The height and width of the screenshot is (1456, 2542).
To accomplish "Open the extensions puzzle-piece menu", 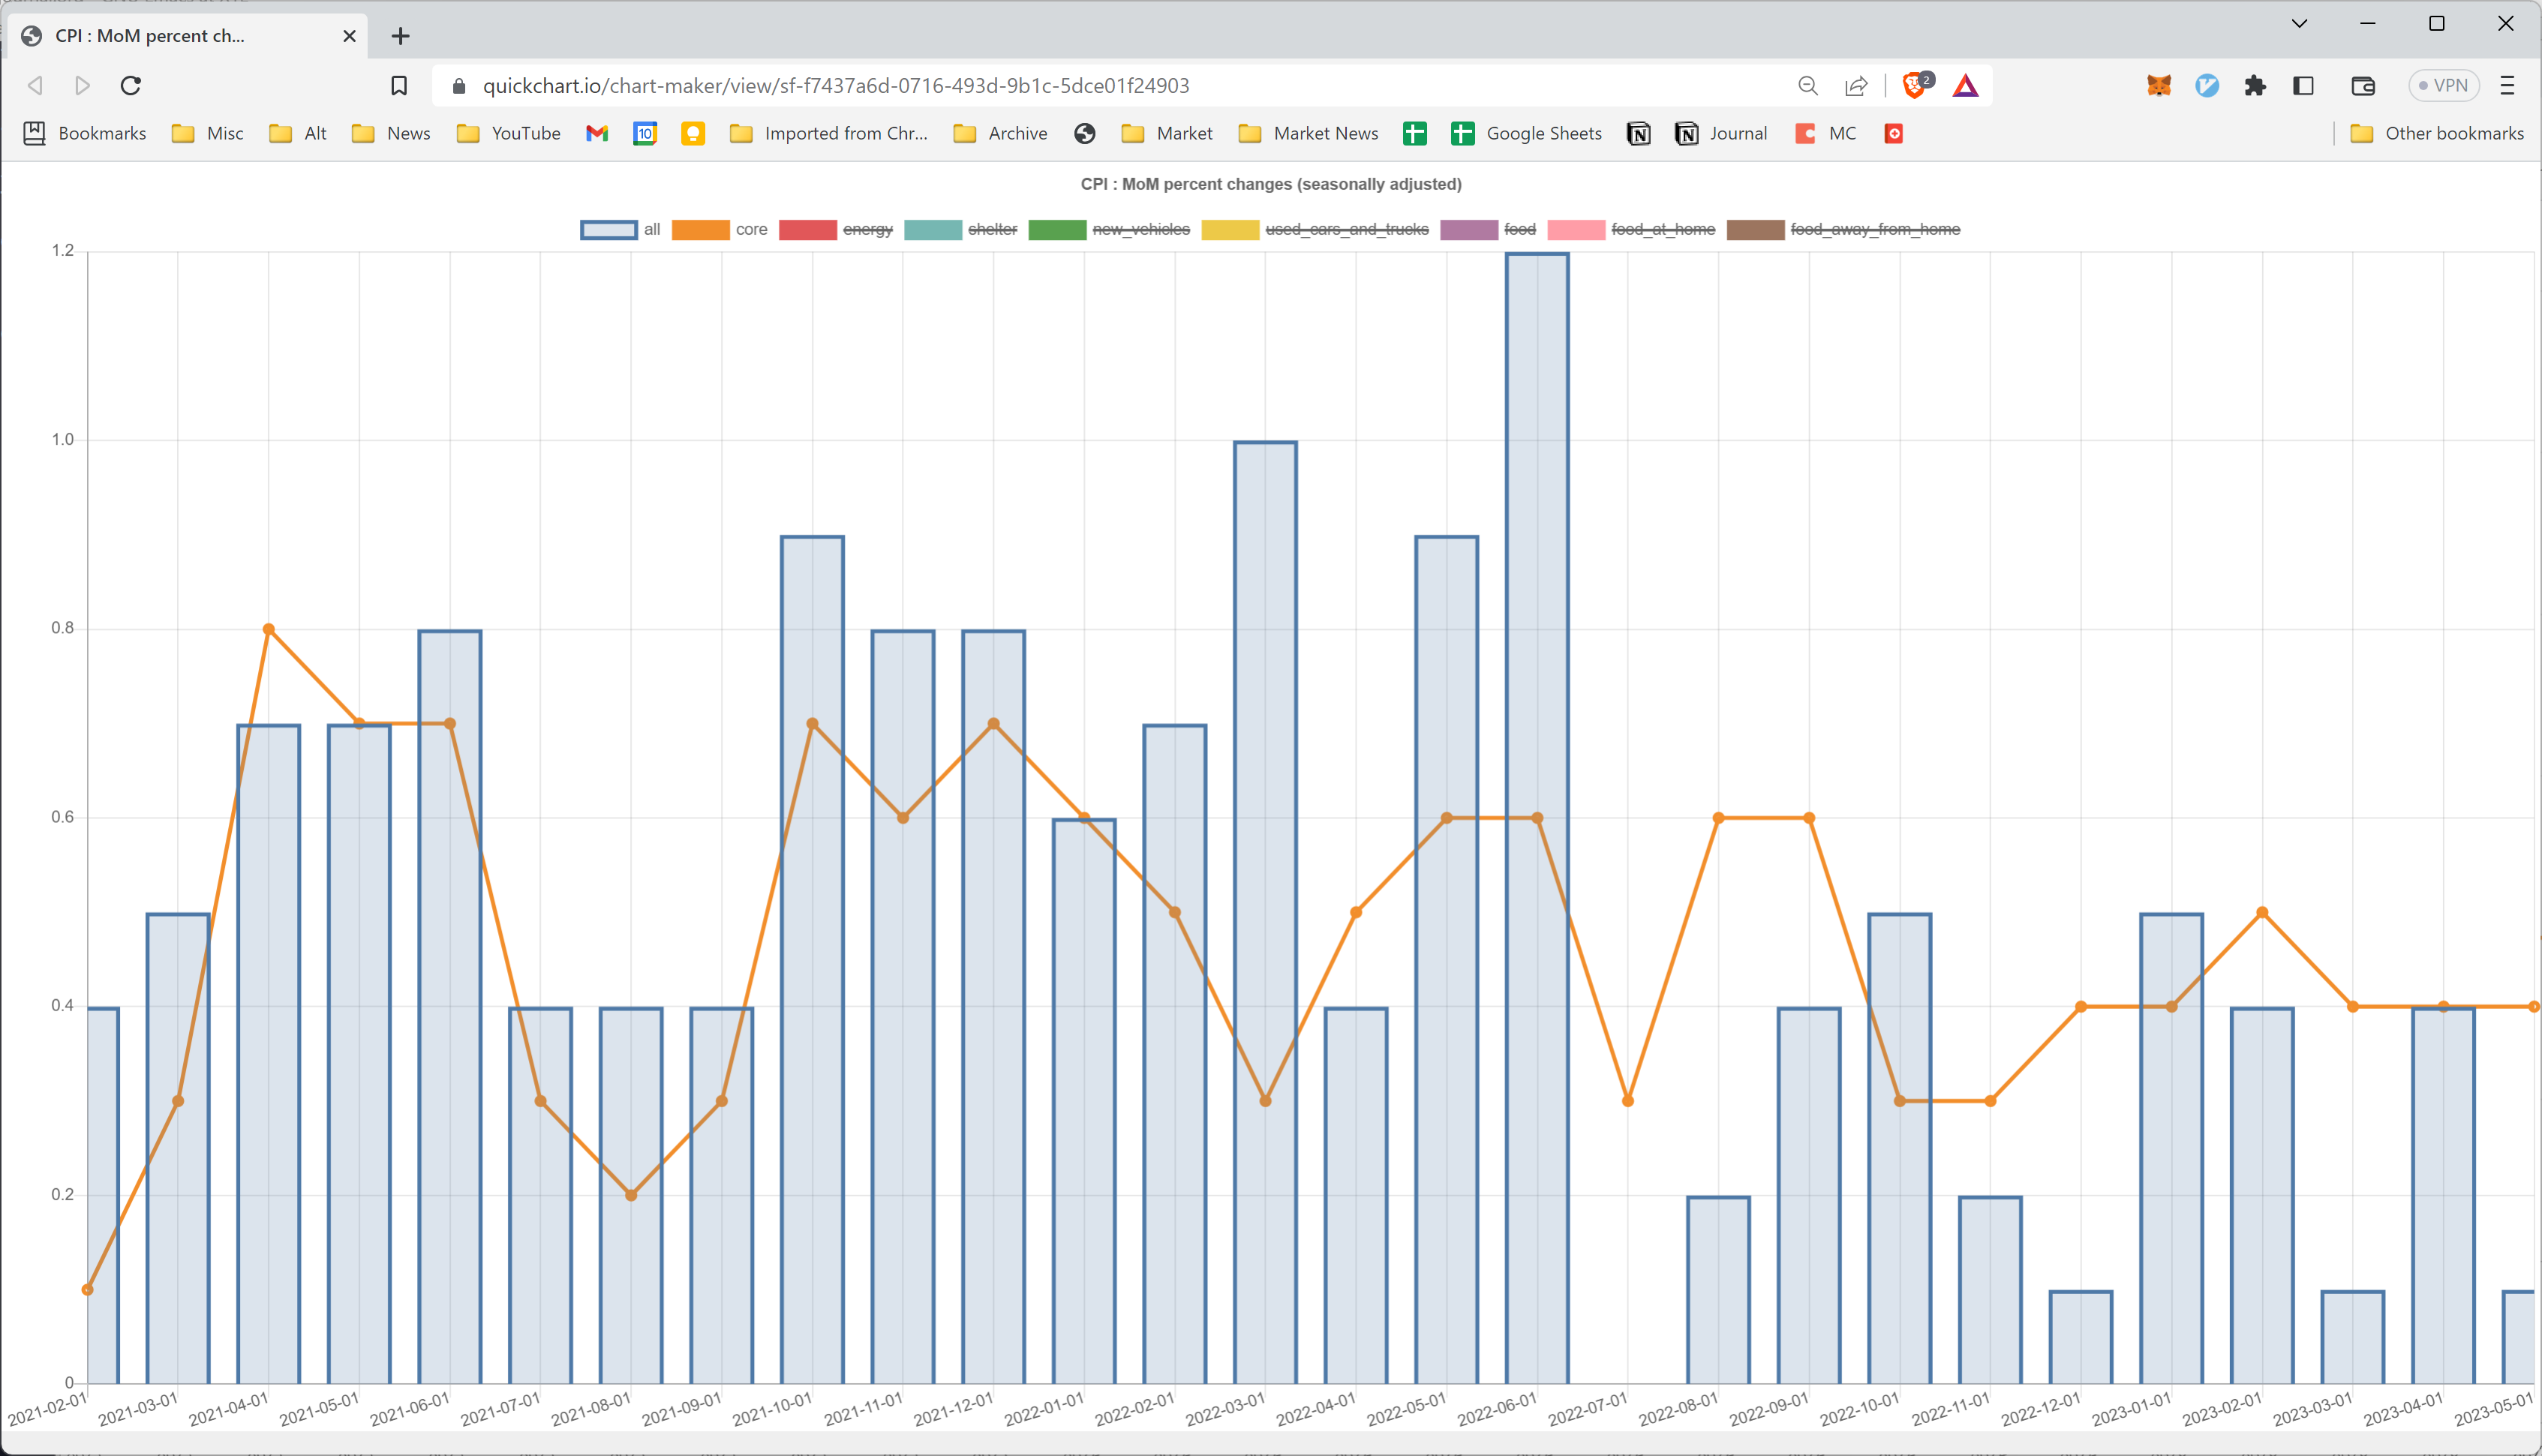I will [2254, 86].
